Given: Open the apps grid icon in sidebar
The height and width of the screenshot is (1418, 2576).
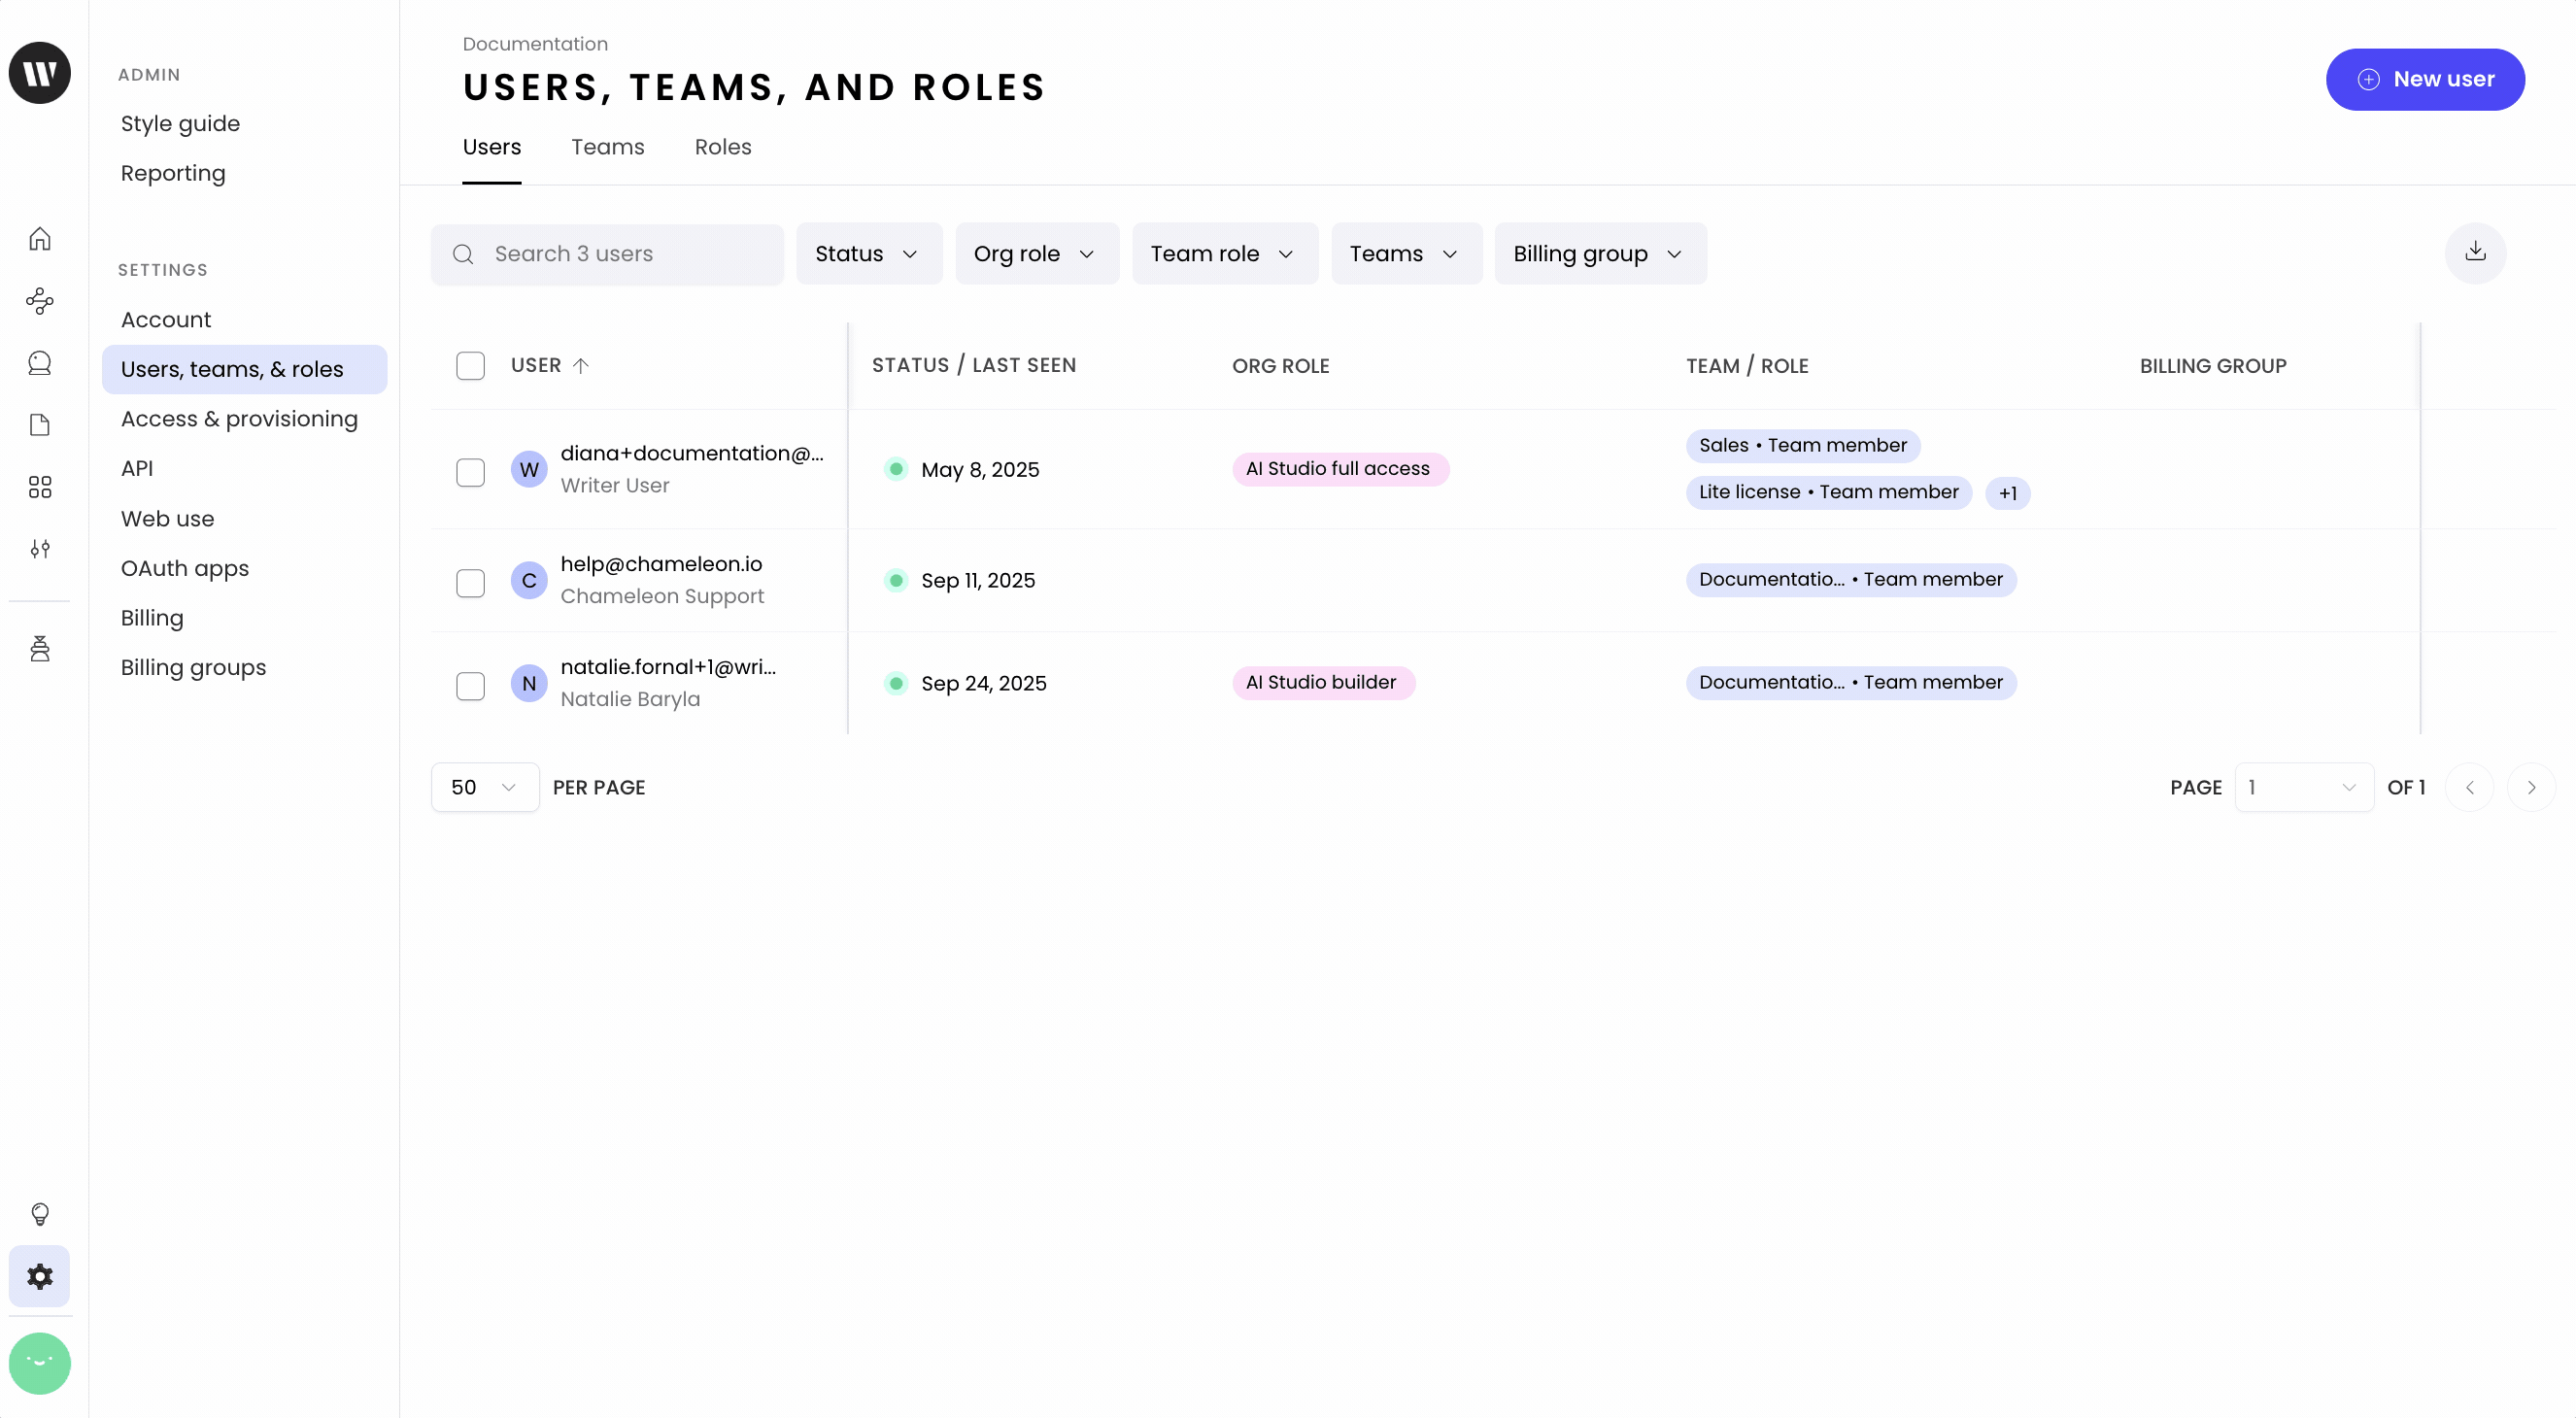Looking at the screenshot, I should [40, 487].
